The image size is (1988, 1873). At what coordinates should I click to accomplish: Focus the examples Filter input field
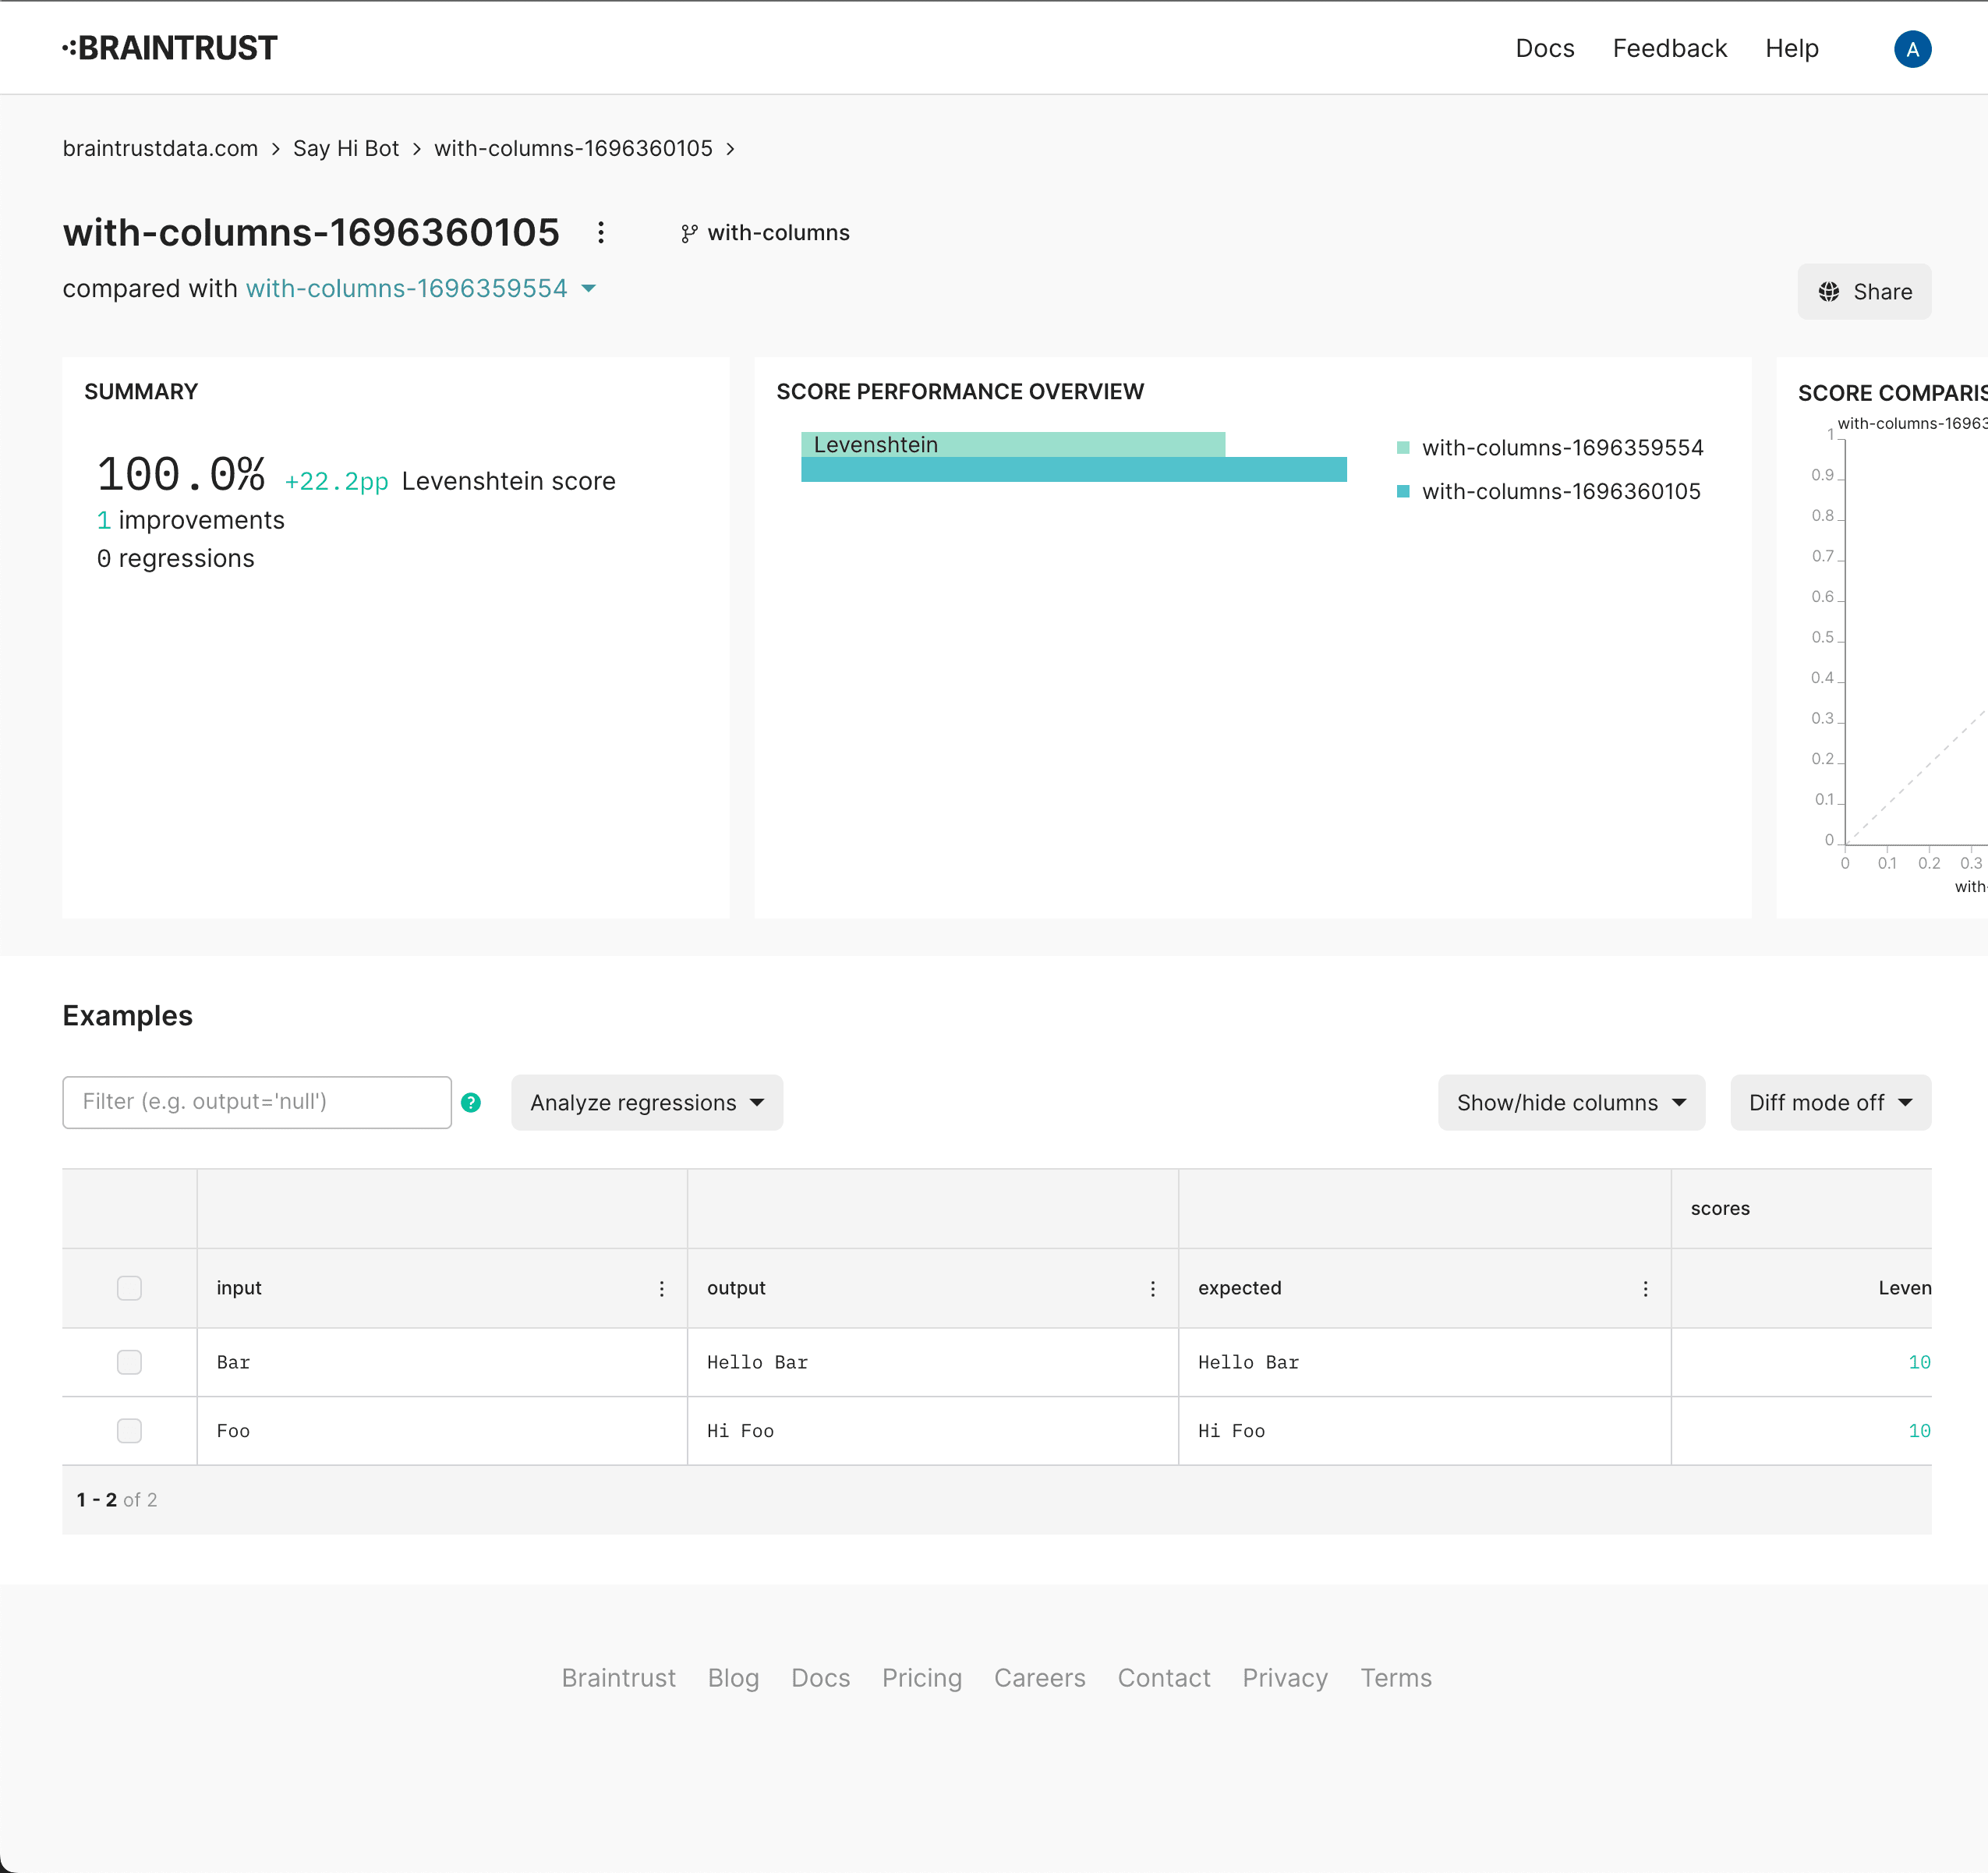[x=257, y=1102]
